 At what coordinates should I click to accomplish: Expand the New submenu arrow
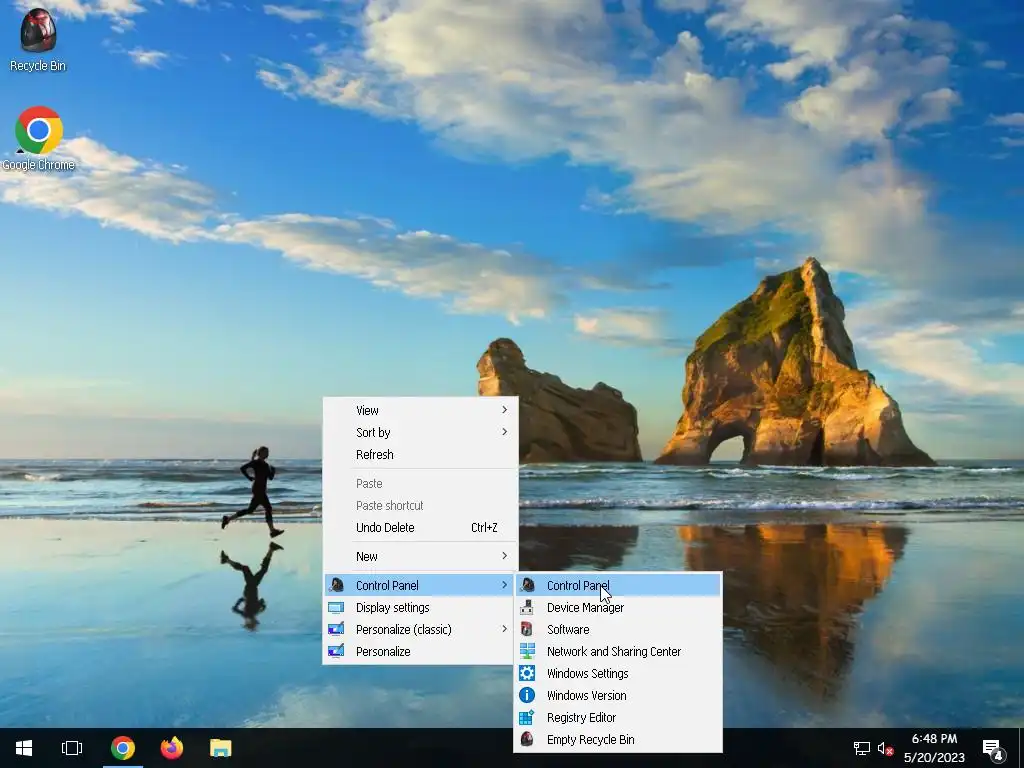click(504, 556)
